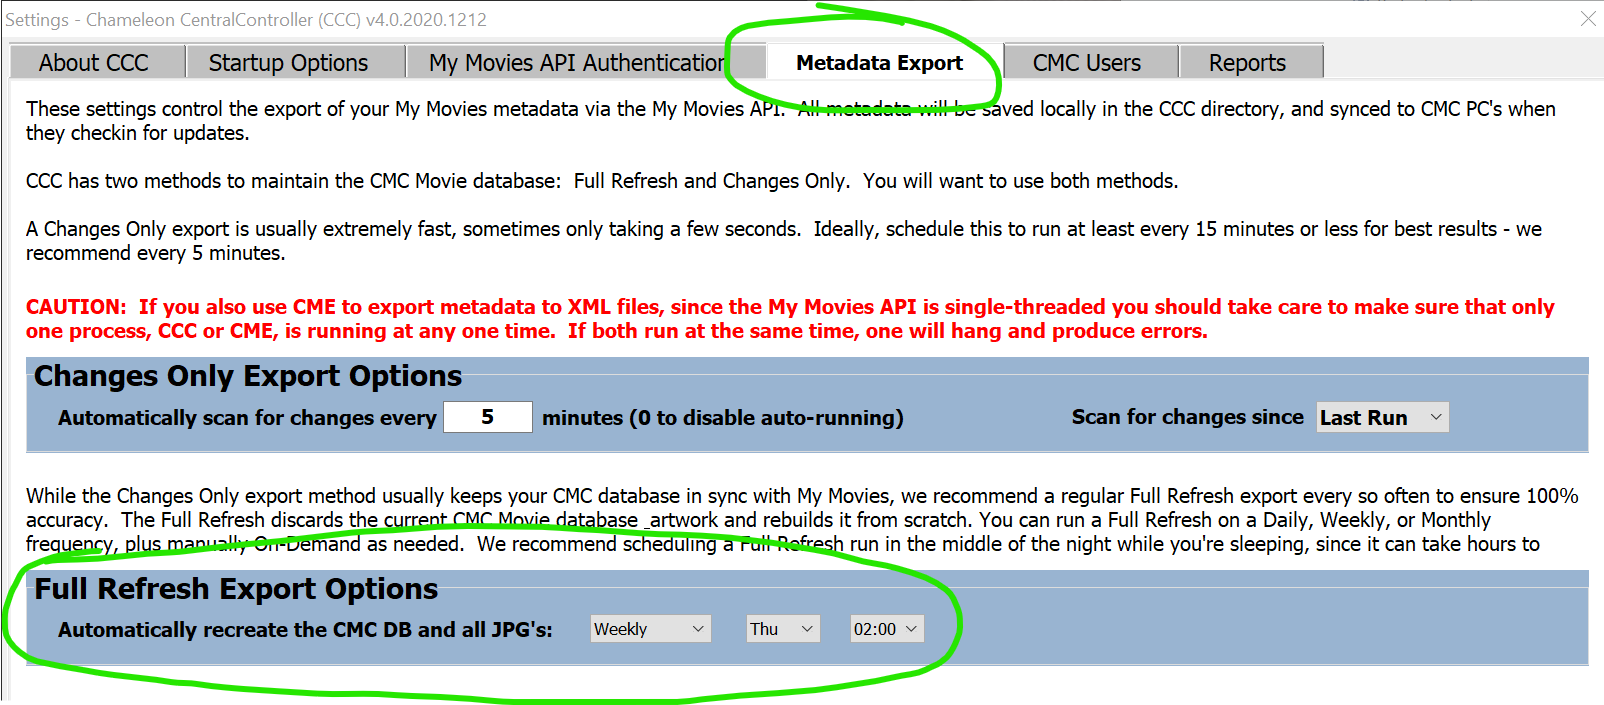Close the Settings window
This screenshot has height=705, width=1604.
(1588, 19)
